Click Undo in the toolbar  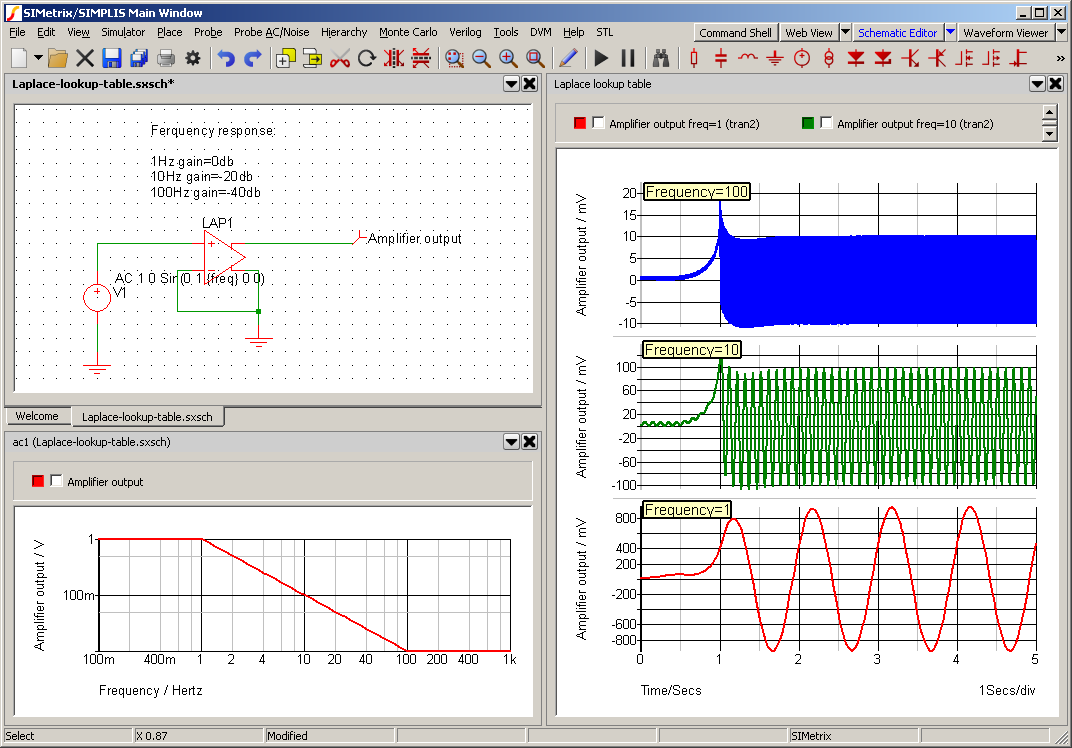point(227,58)
